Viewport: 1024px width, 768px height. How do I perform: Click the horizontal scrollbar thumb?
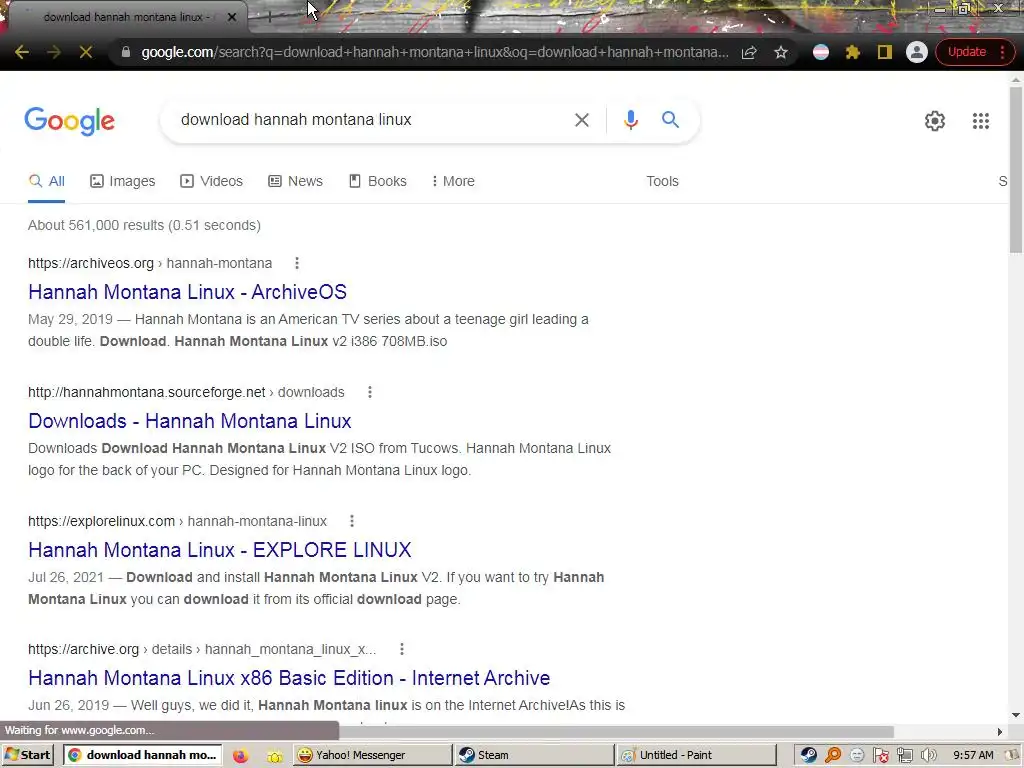pyautogui.click(x=614, y=731)
